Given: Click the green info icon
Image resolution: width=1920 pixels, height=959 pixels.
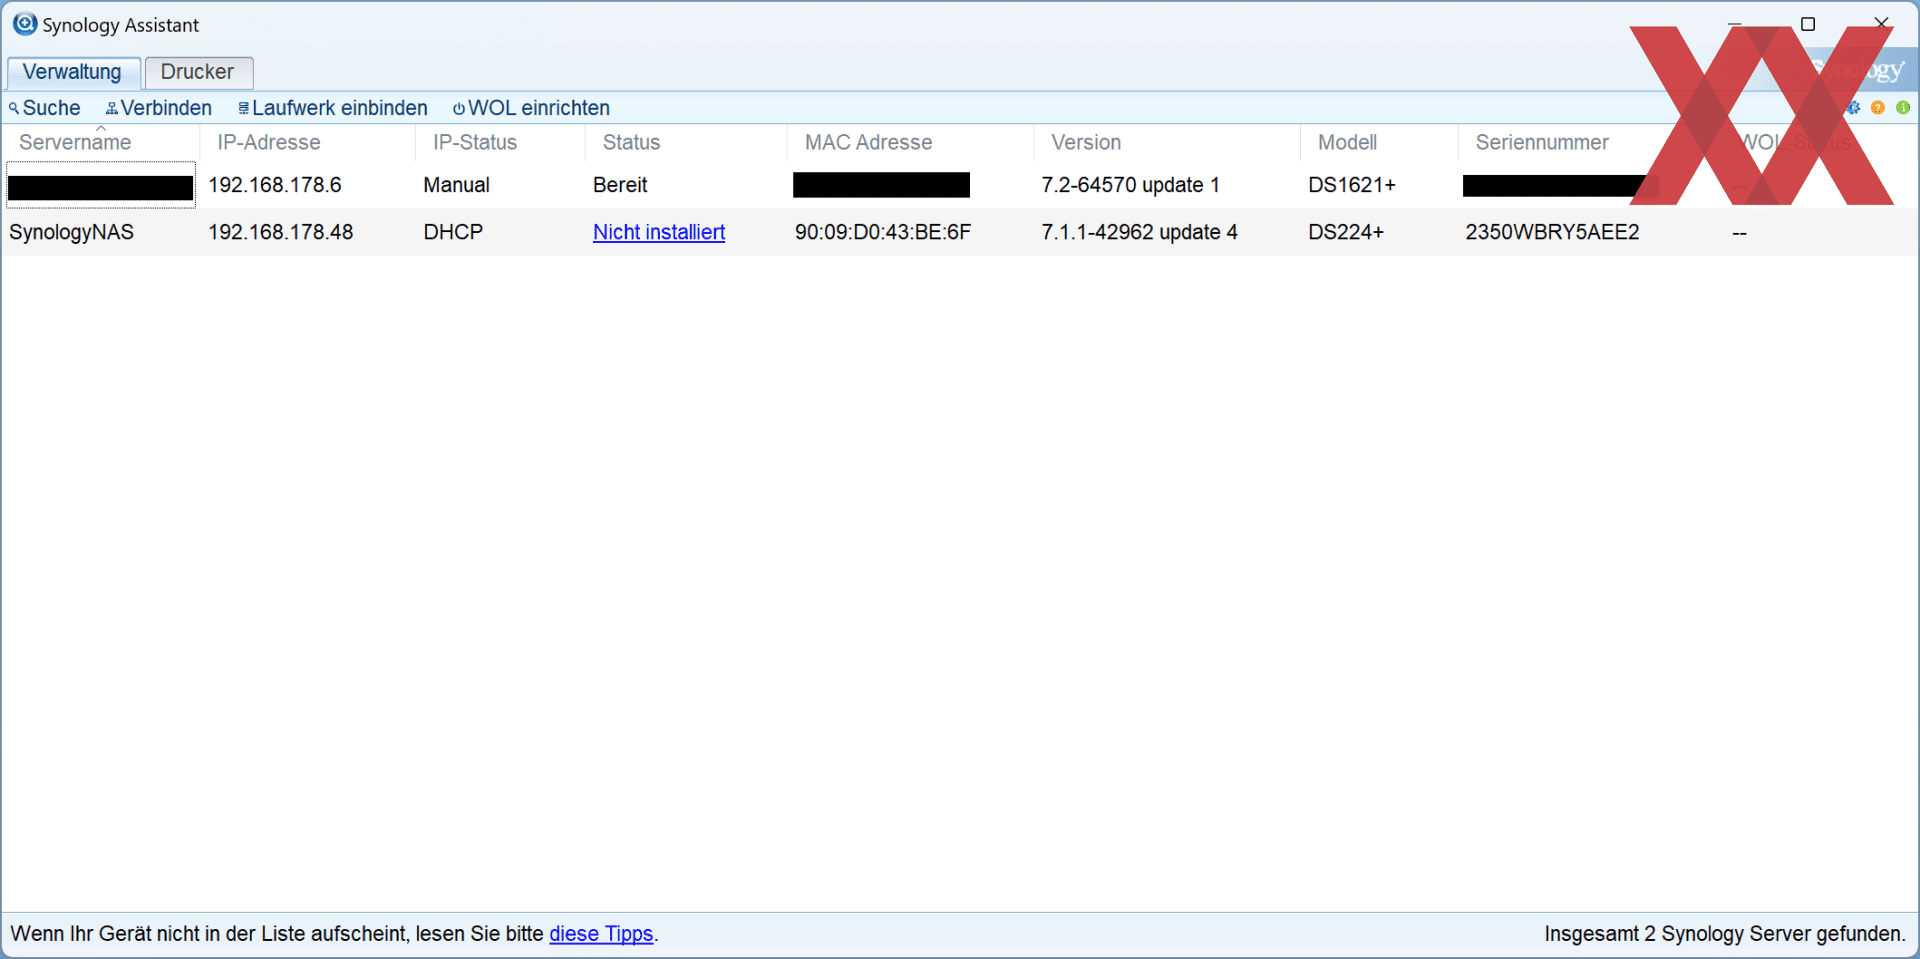Looking at the screenshot, I should [x=1903, y=108].
